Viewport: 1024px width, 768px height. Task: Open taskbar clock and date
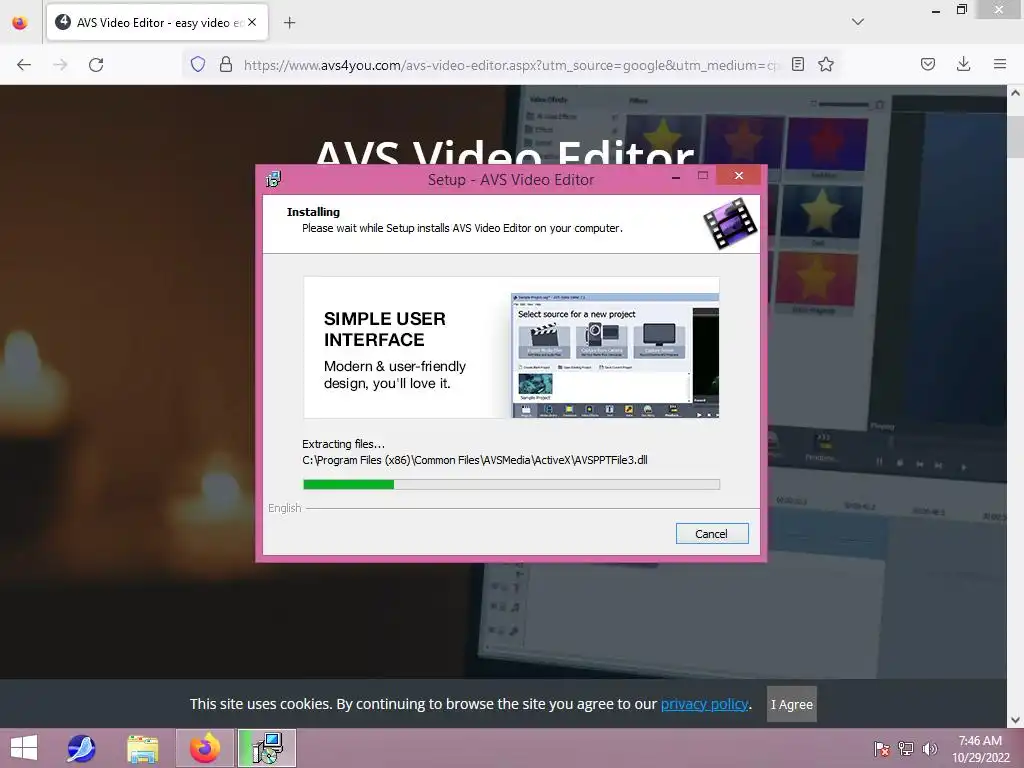pyautogui.click(x=980, y=749)
